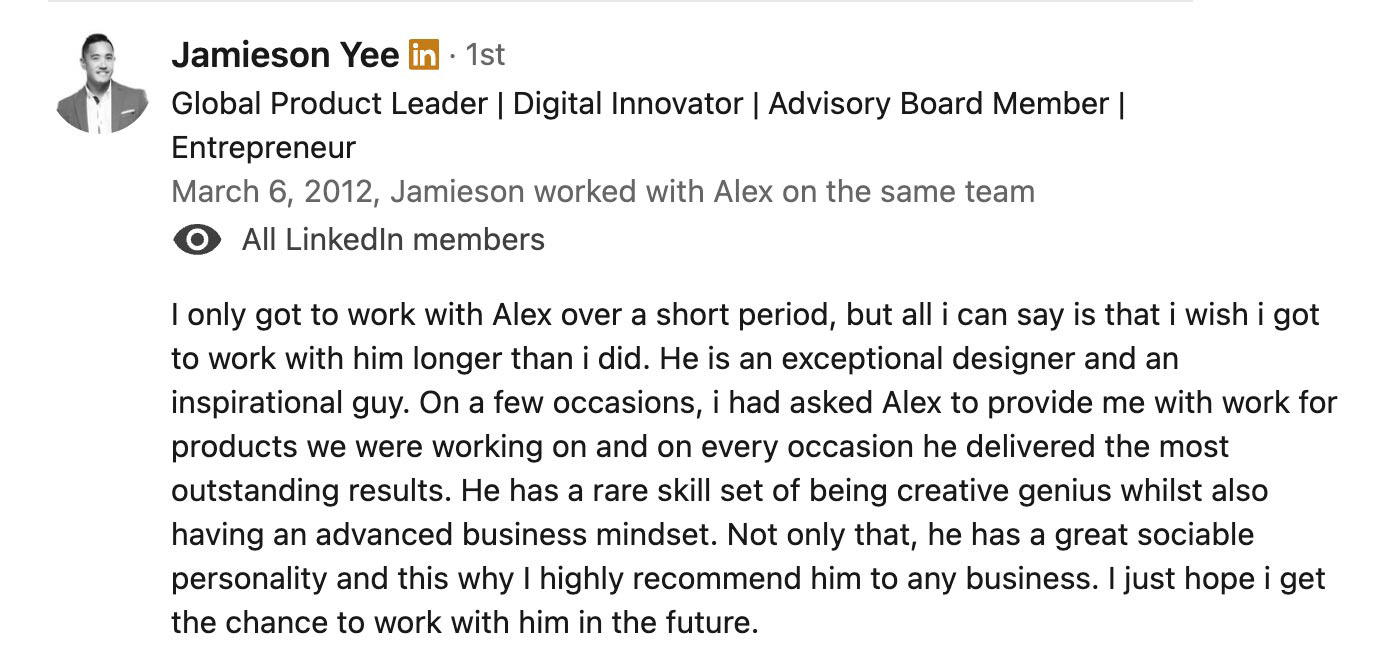Click the phrase advanced business mindset
Screen dimensions: 1392x666
point(516,535)
